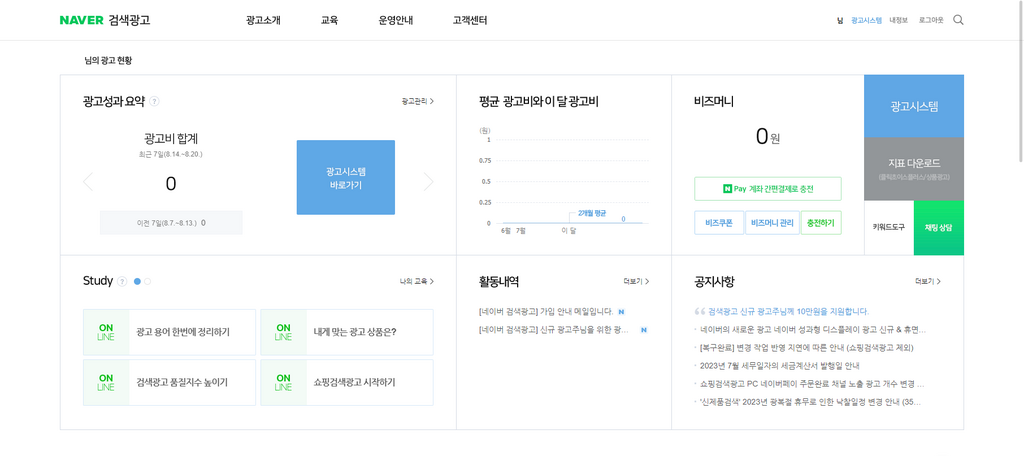Image resolution: width=1024 pixels, height=456 pixels.
Task: Open course 검색광고 품질지수 높이기
Action: pos(169,382)
